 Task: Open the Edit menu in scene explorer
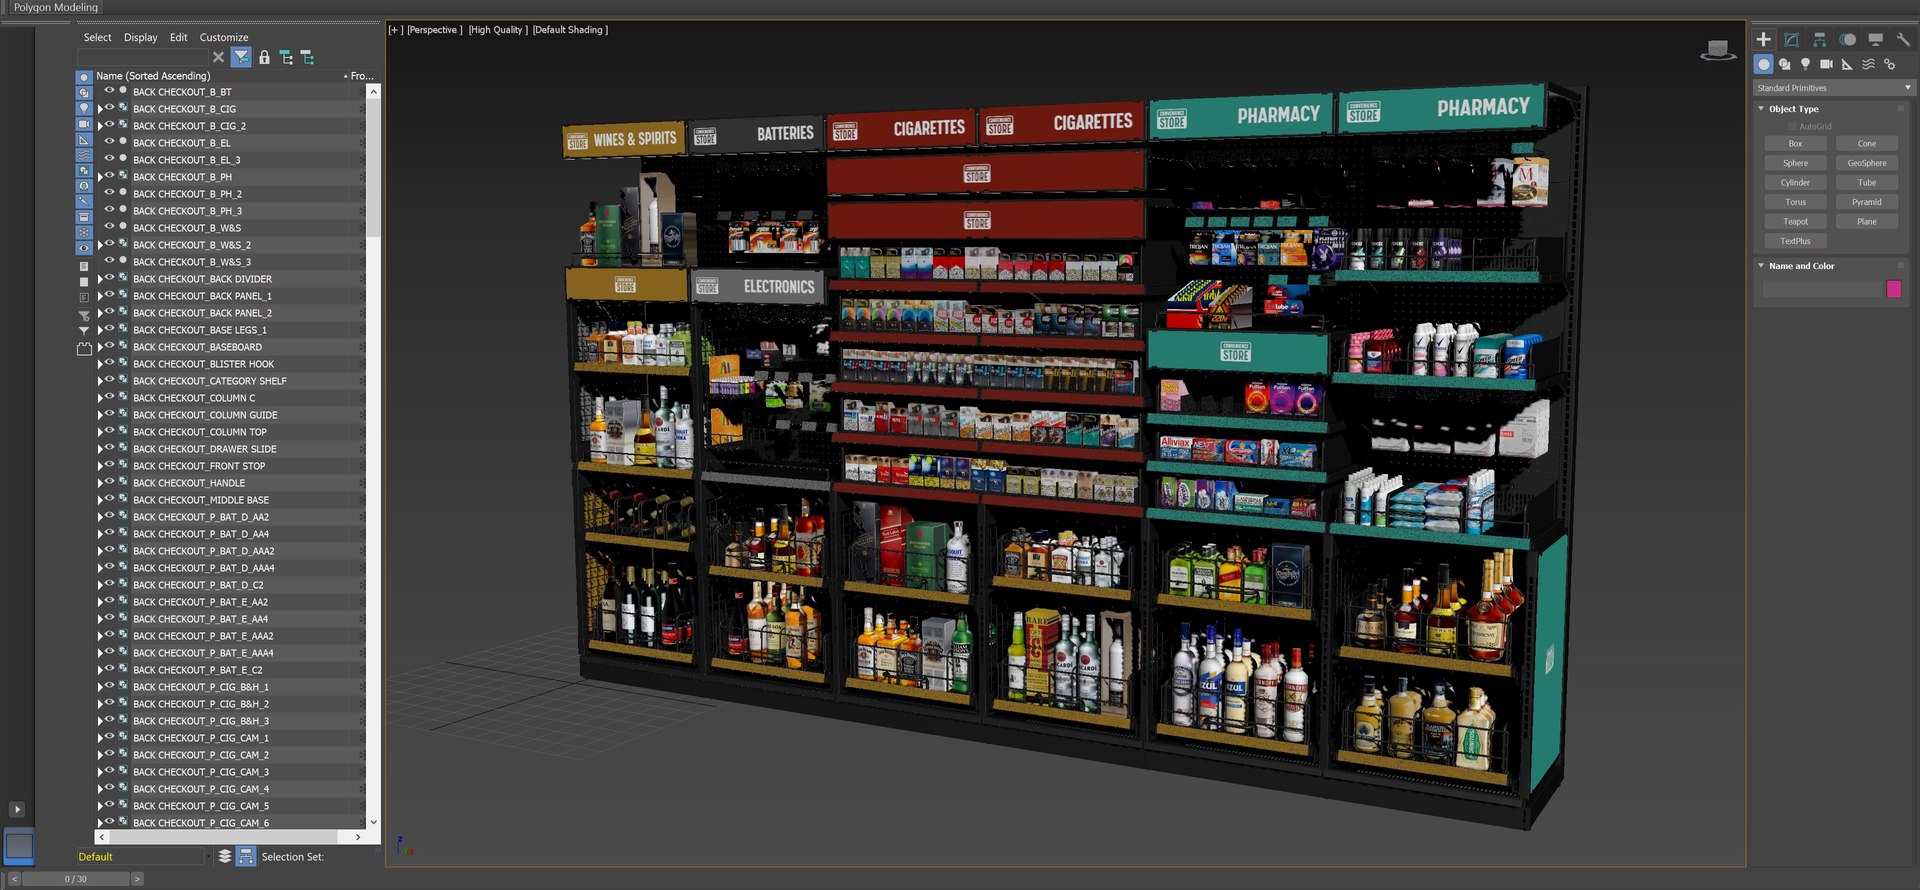point(178,37)
